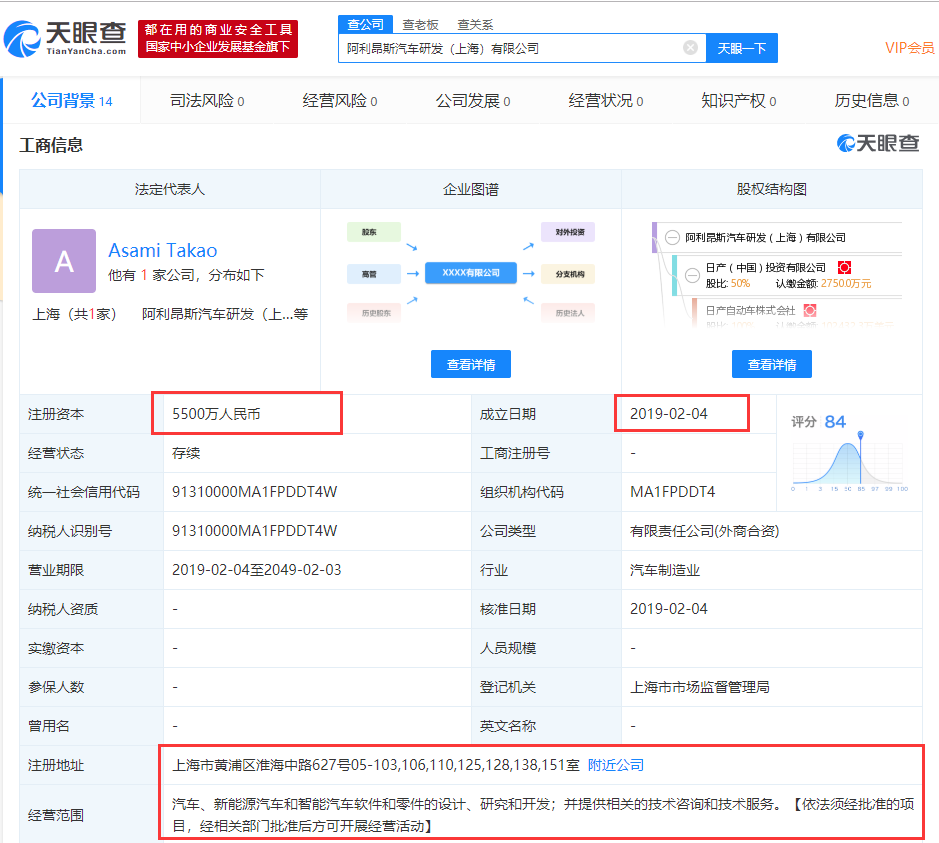Open the 企业图谱 diagram thumbnail
This screenshot has width=939, height=843.
[471, 272]
